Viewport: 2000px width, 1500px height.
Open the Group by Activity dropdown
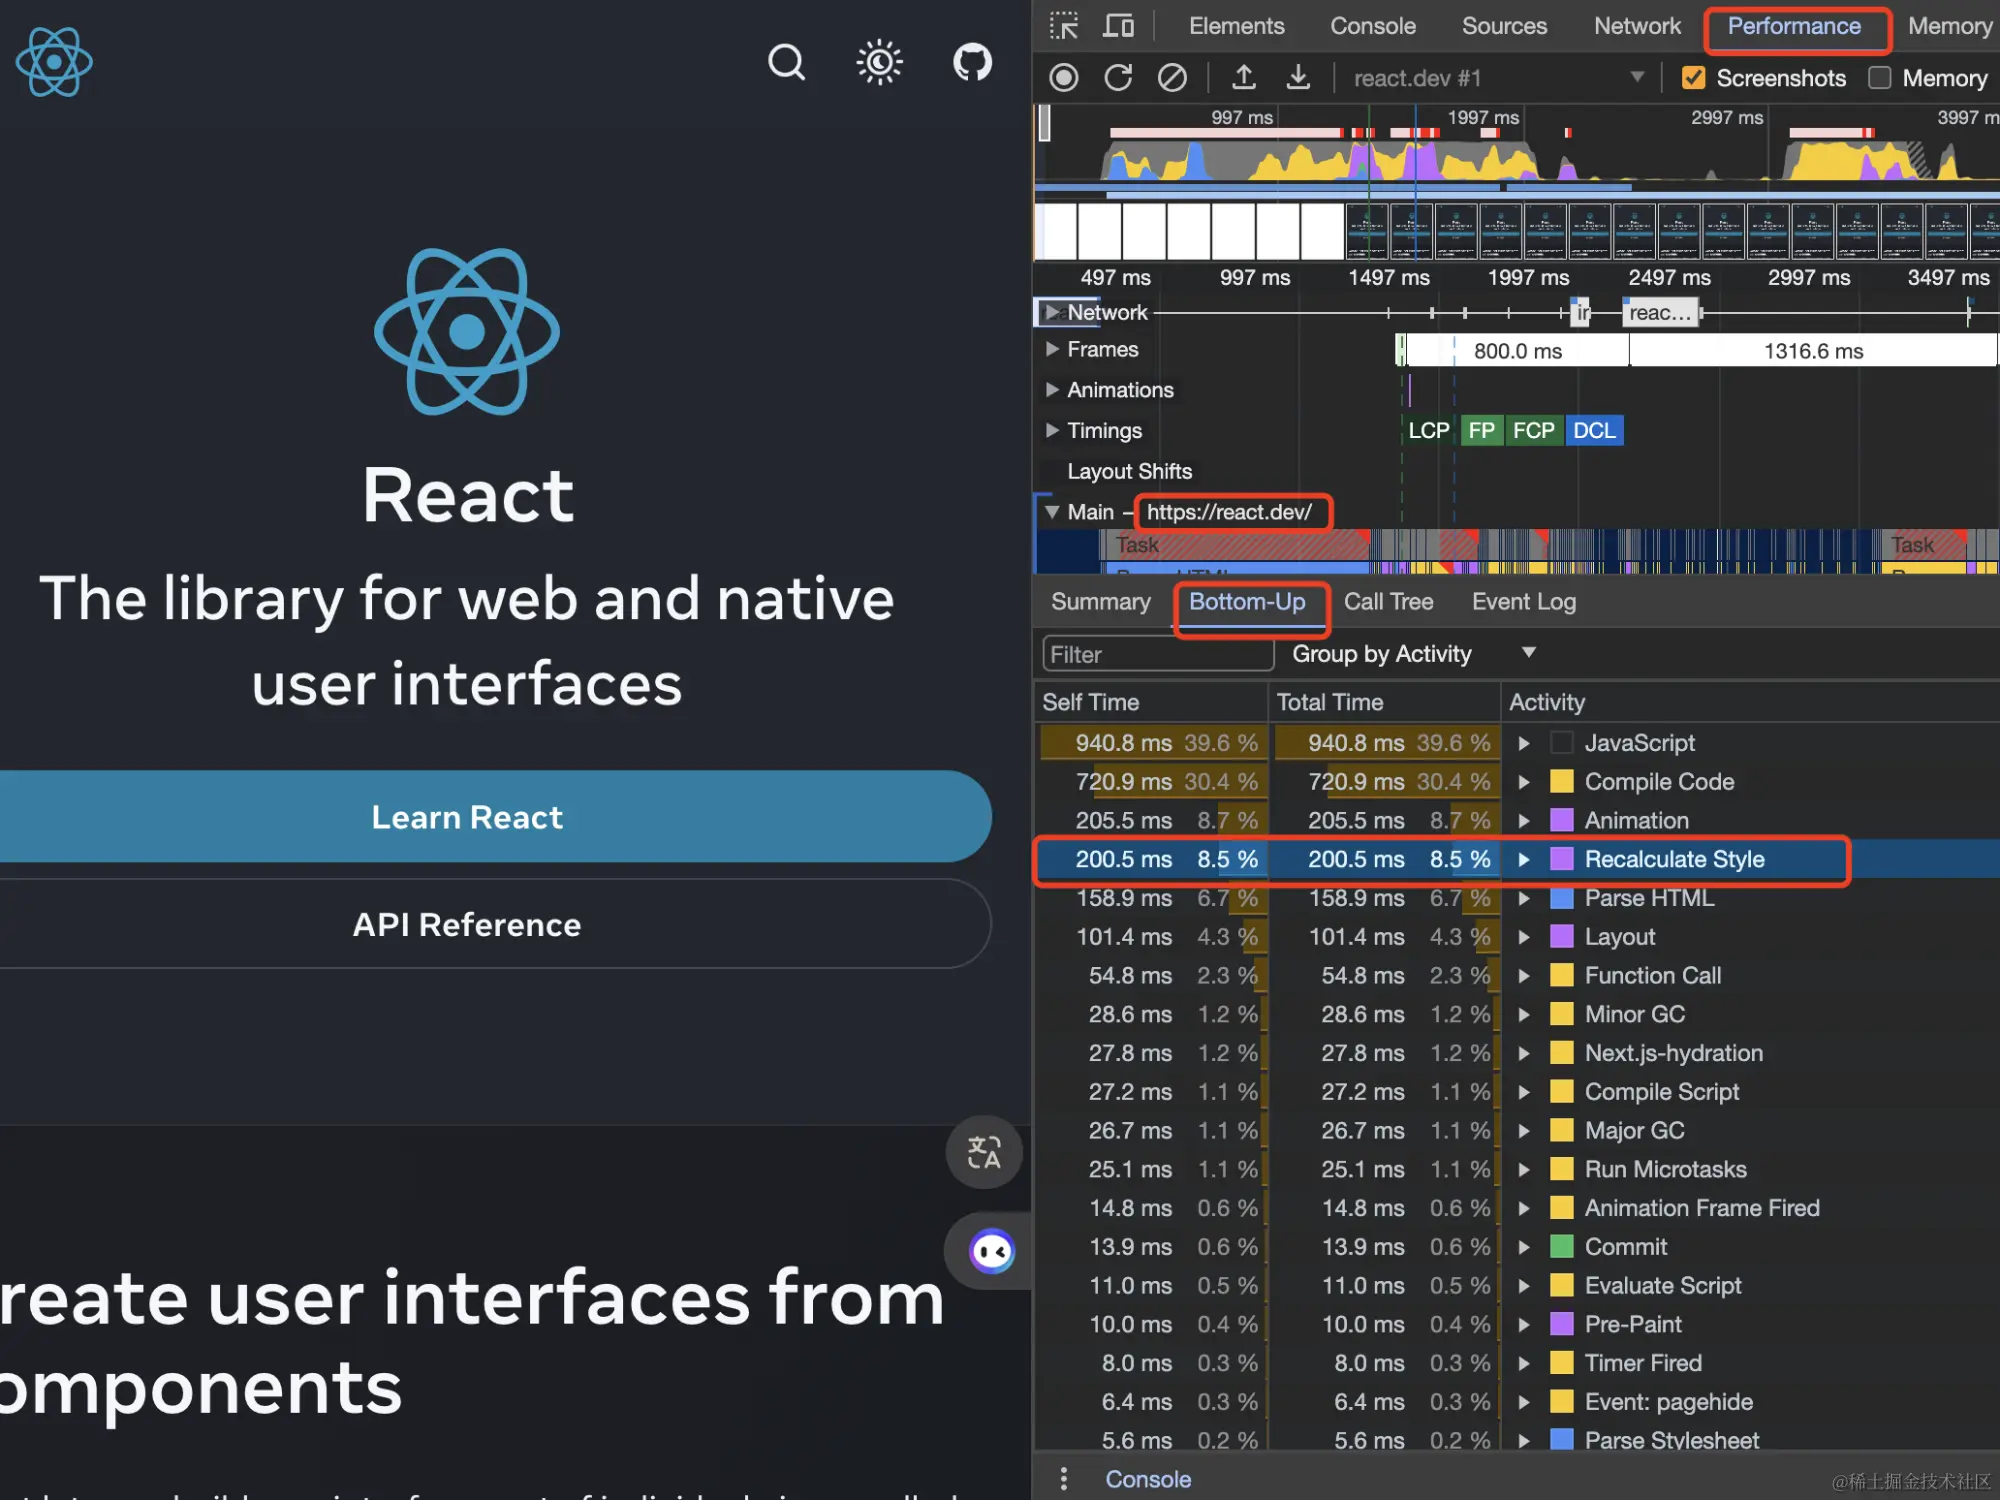pos(1413,654)
